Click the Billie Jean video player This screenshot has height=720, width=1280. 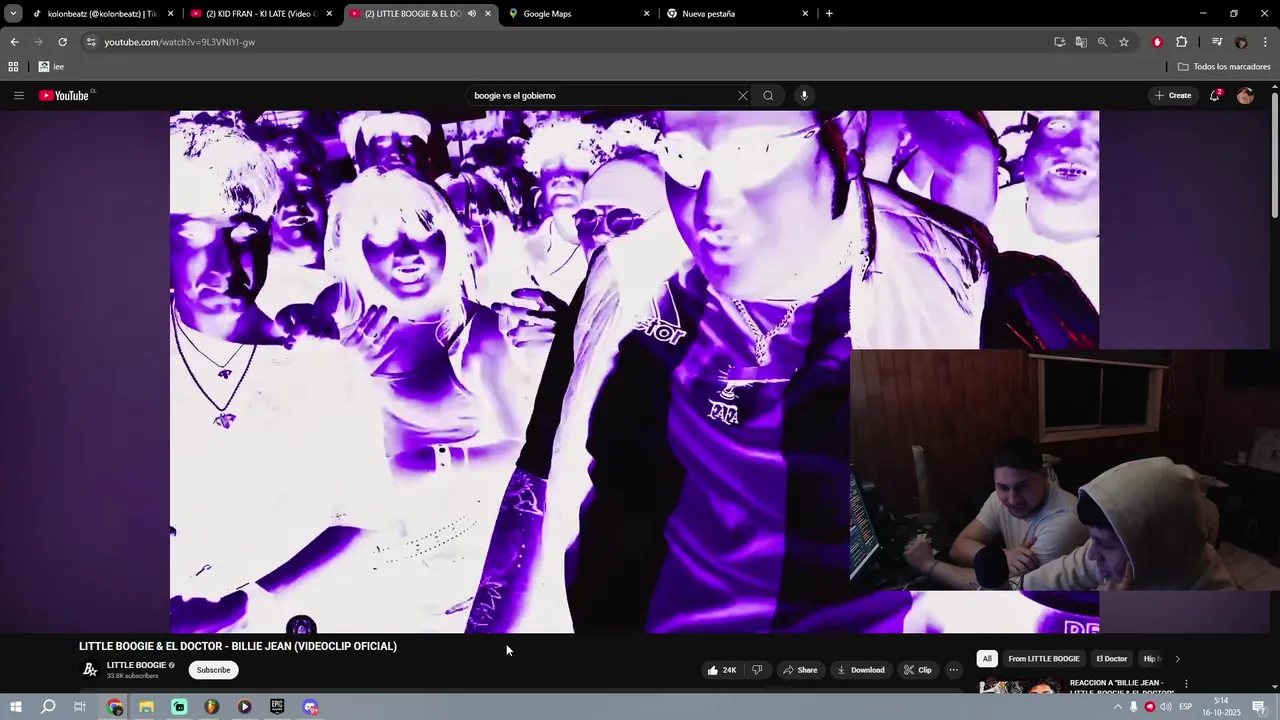point(634,371)
